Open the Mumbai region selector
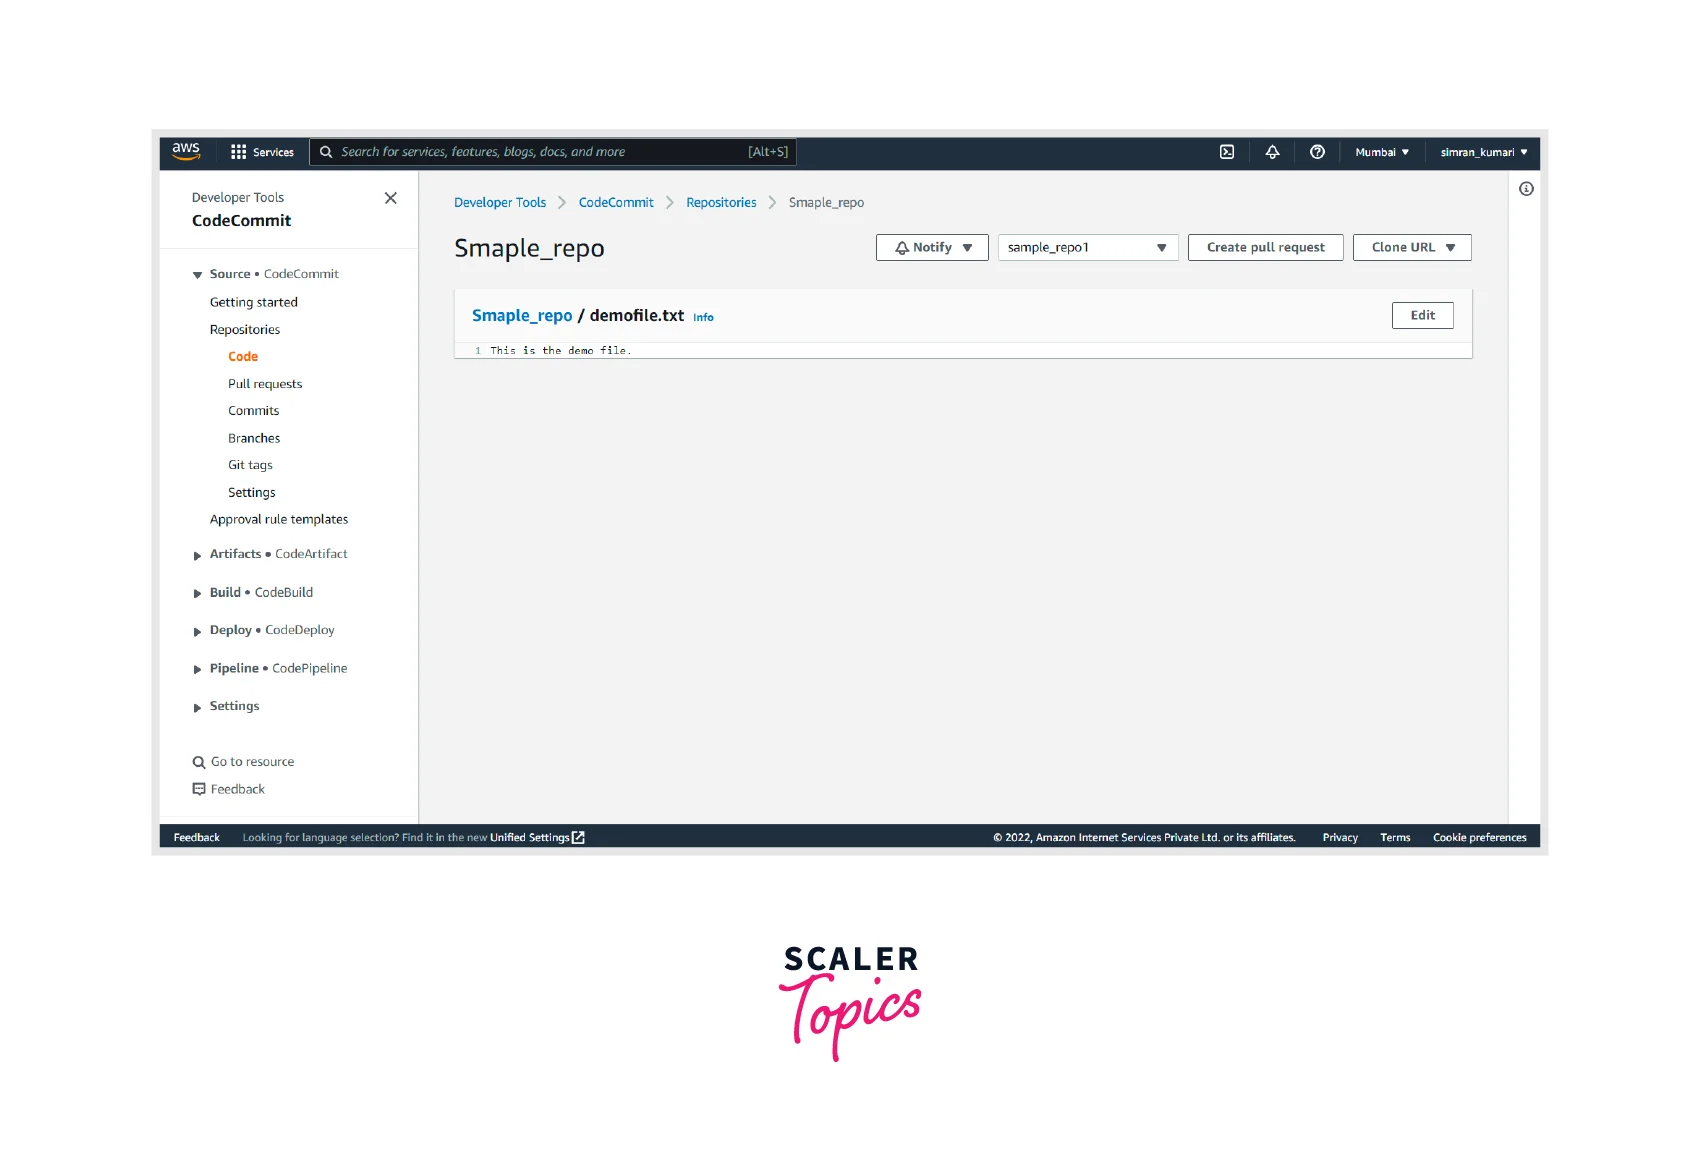 [x=1381, y=152]
